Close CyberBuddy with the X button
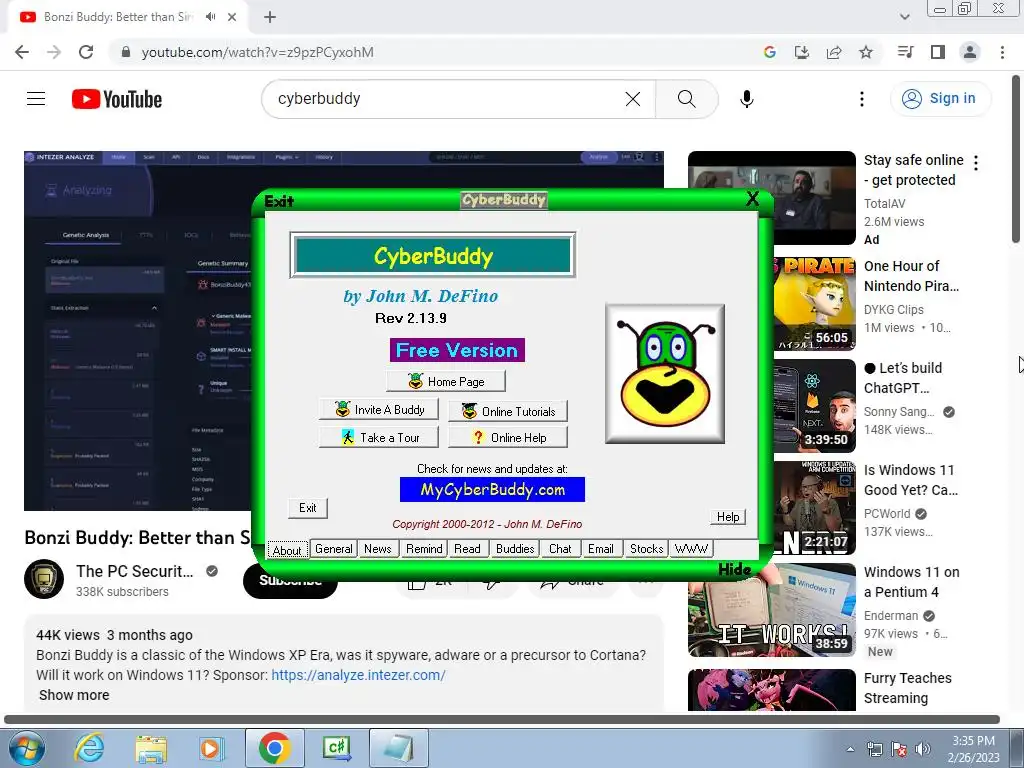Image resolution: width=1024 pixels, height=768 pixels. click(x=752, y=199)
